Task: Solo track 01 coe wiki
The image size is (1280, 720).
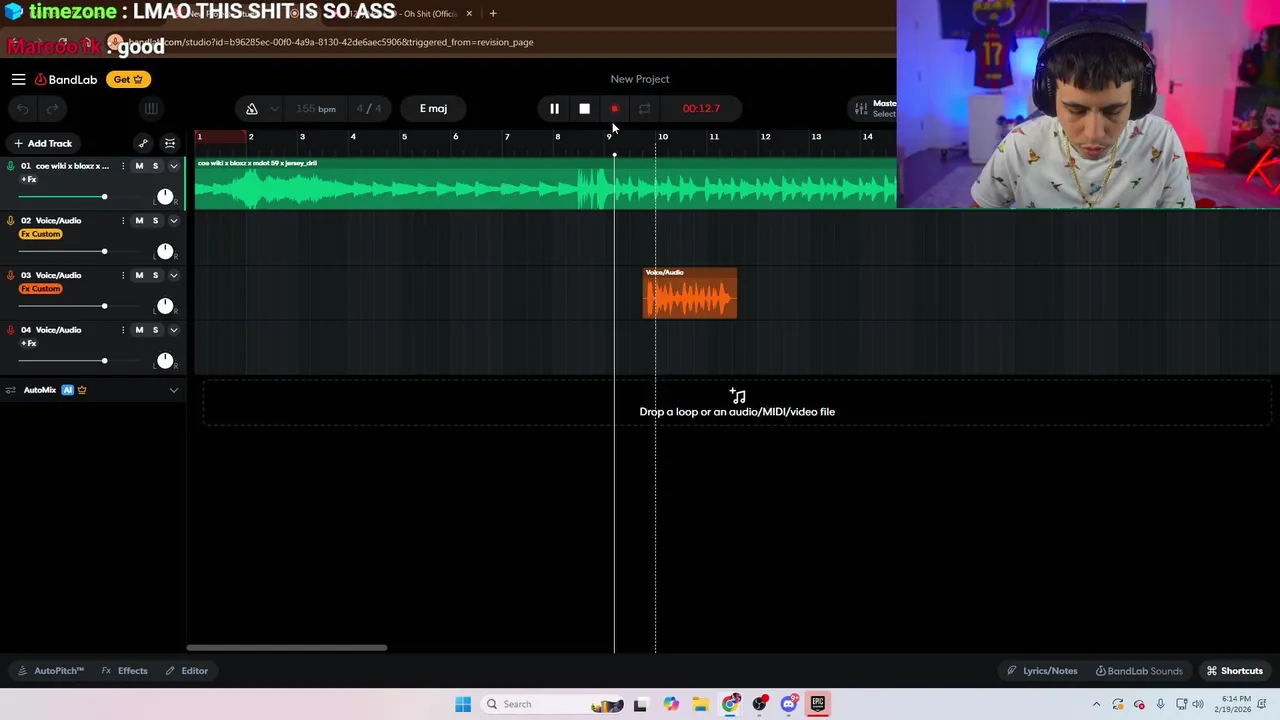Action: (x=155, y=166)
